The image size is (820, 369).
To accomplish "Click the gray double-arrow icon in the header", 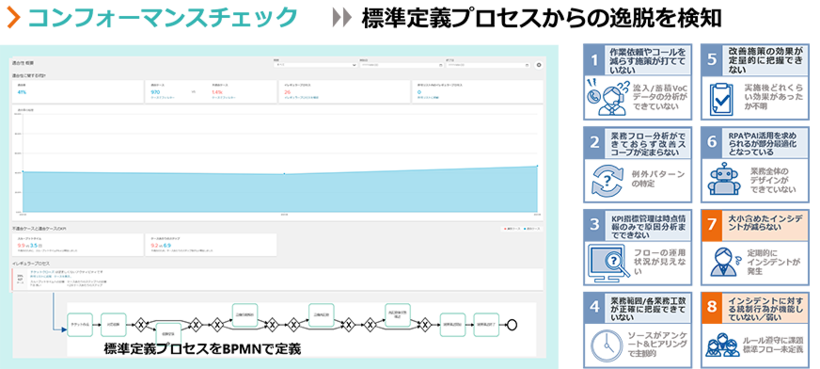I will (x=343, y=18).
